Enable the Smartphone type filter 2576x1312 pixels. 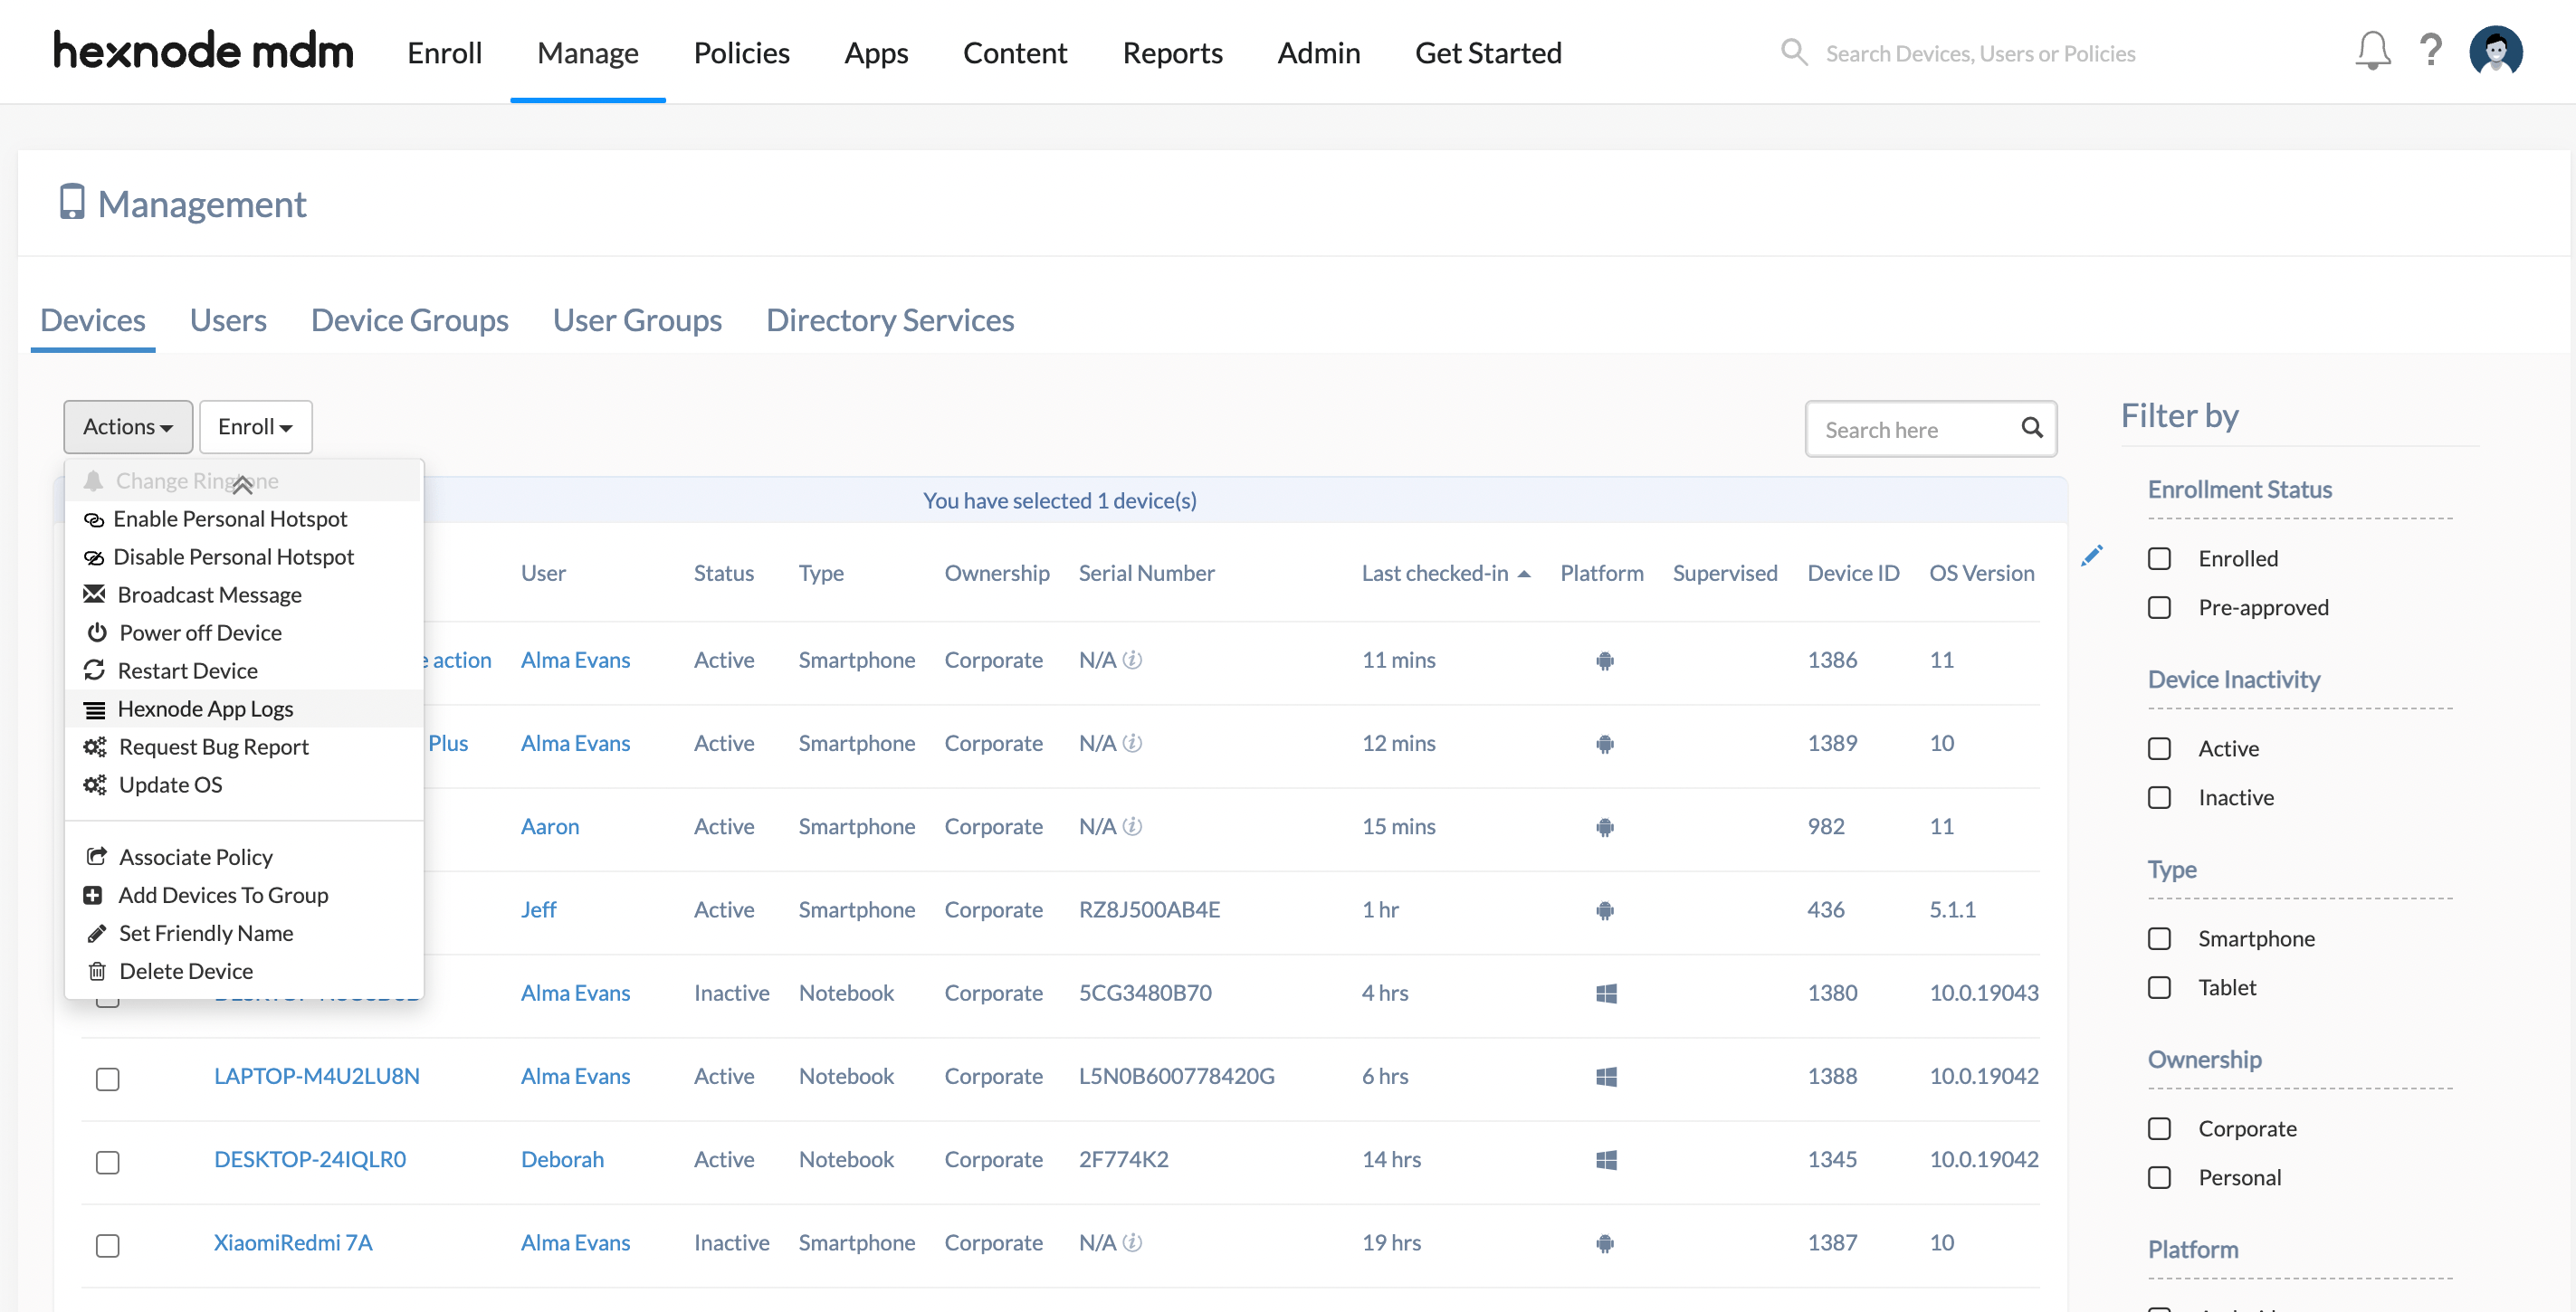point(2159,937)
